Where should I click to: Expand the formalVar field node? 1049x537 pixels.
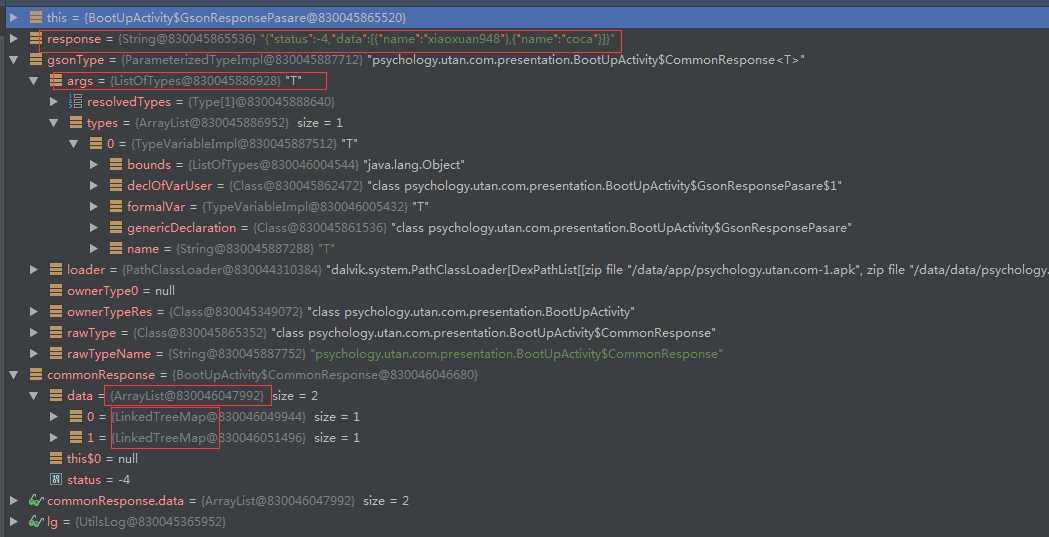(x=94, y=207)
